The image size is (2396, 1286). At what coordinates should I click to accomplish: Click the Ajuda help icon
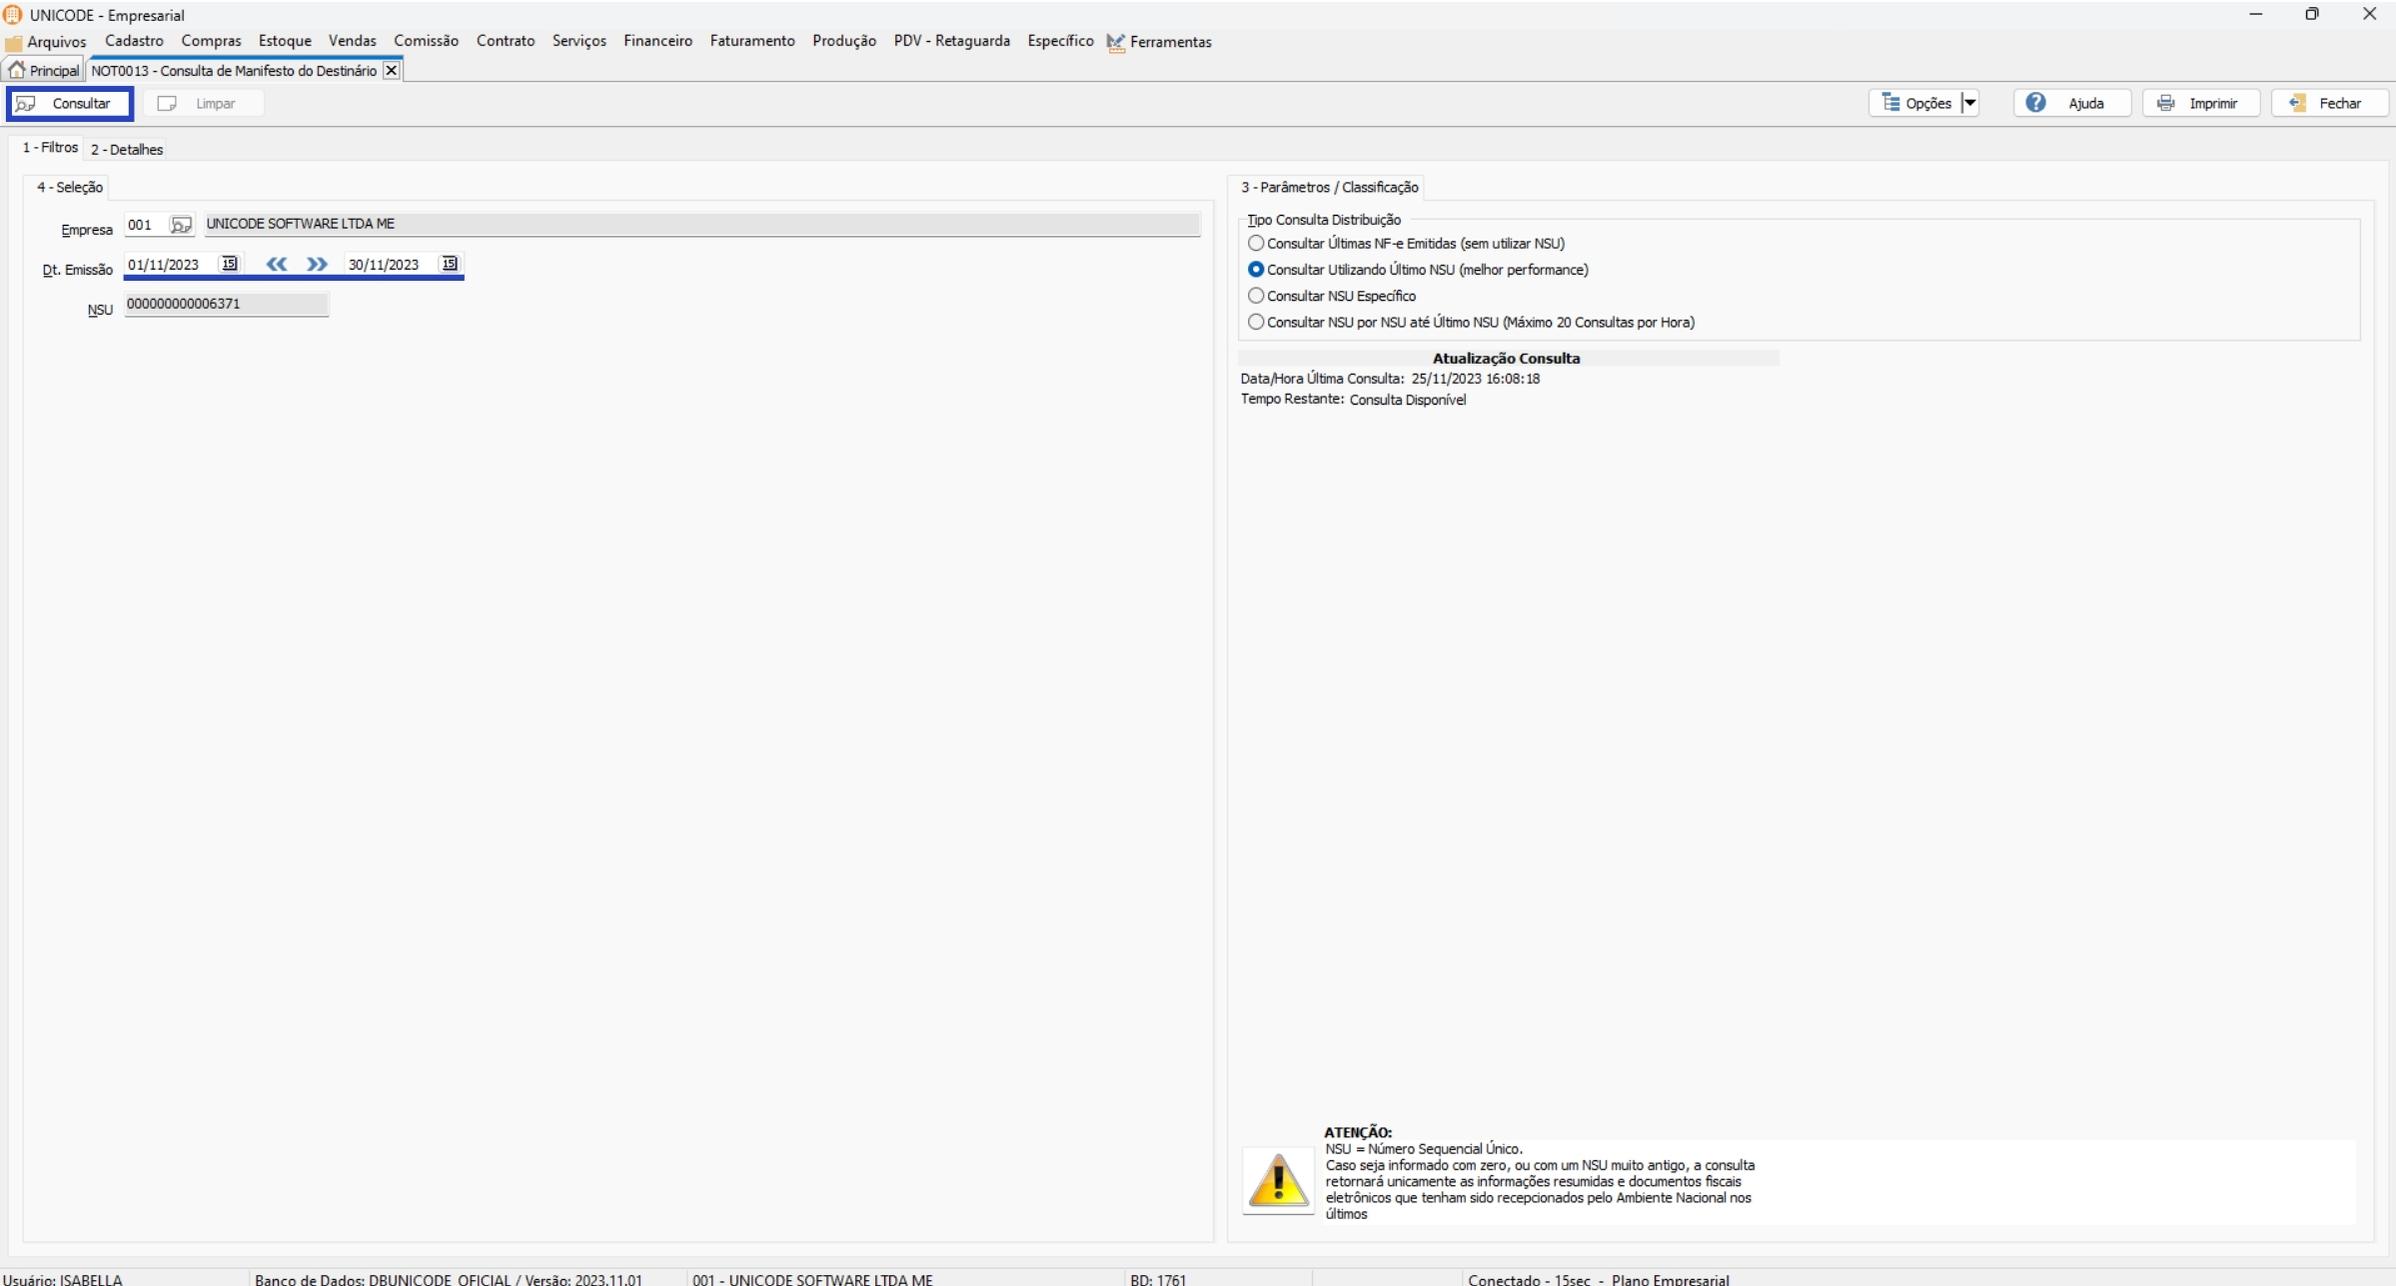pyautogui.click(x=2036, y=103)
